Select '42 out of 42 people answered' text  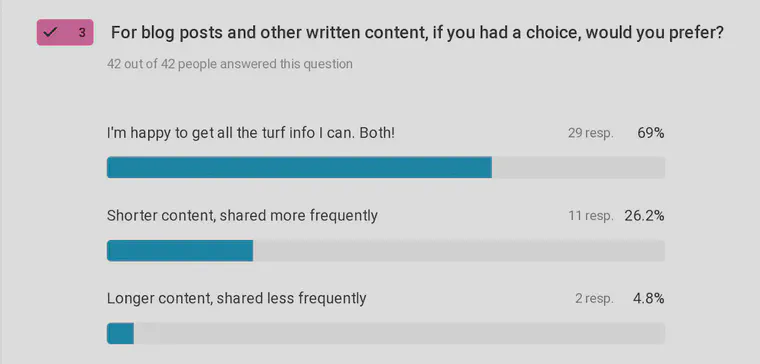pos(230,63)
